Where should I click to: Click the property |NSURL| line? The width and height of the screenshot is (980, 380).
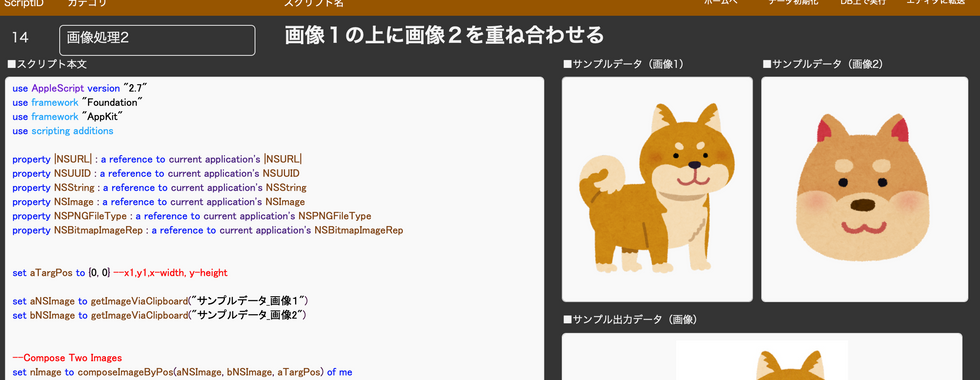coord(157,159)
